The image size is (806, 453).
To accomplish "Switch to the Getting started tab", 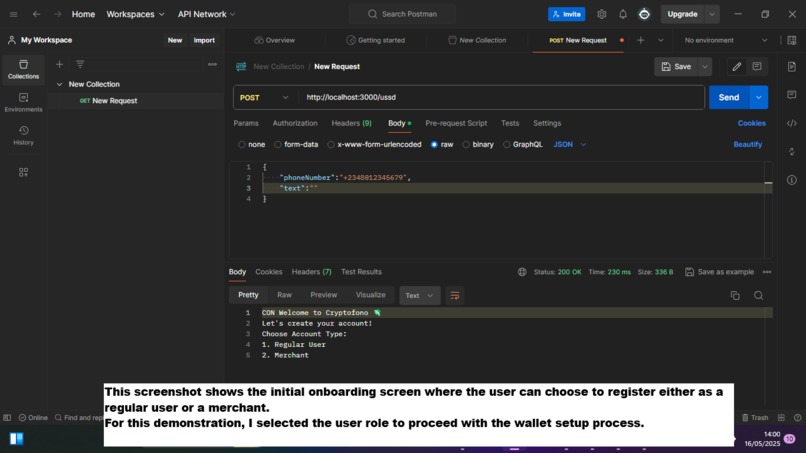I will coord(376,40).
